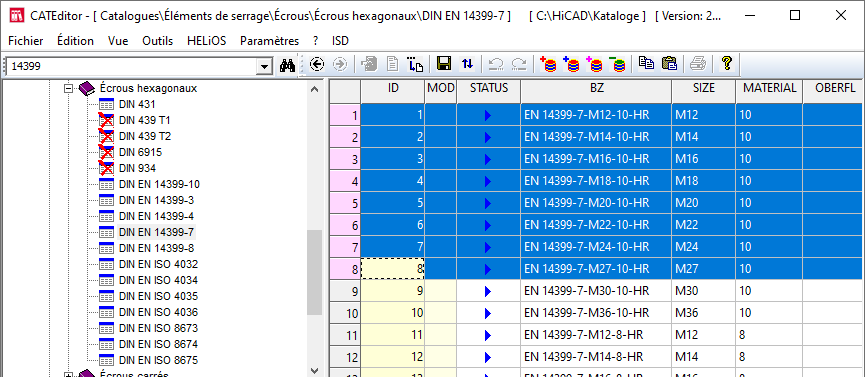The height and width of the screenshot is (377, 865).
Task: Open the Paramètres menu
Action: click(x=269, y=41)
